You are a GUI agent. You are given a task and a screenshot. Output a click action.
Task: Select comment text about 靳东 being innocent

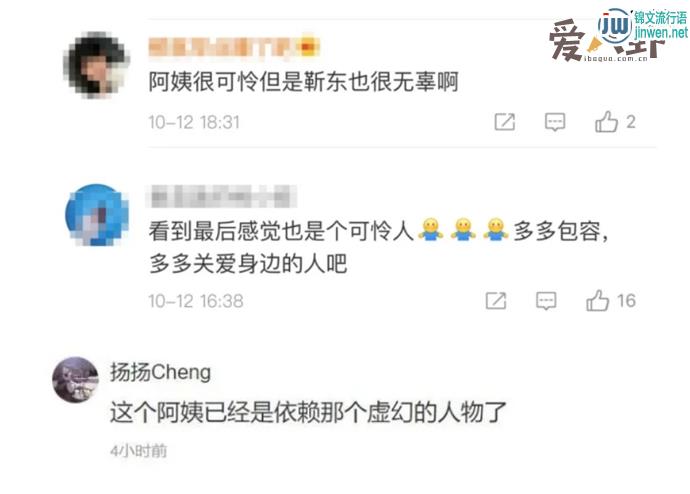coord(303,82)
